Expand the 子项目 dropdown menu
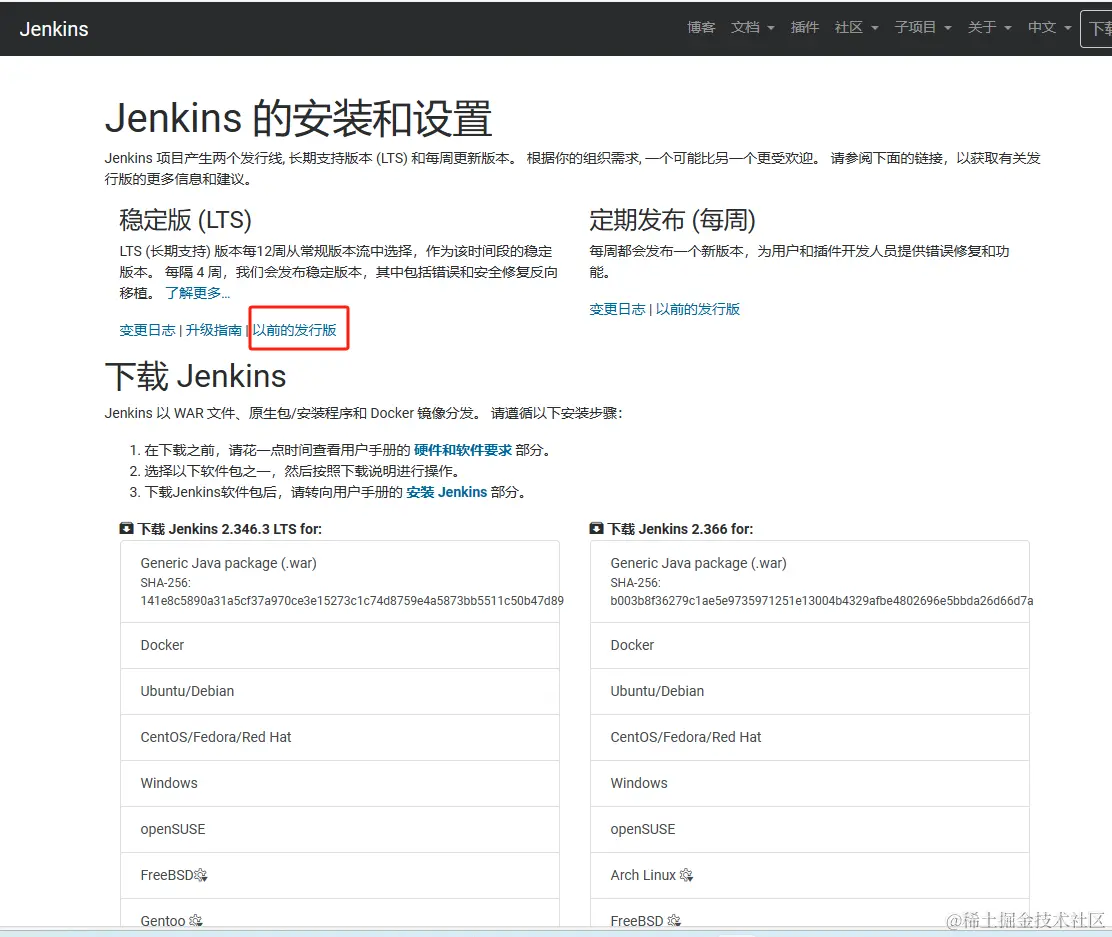This screenshot has width=1112, height=937. coord(923,28)
